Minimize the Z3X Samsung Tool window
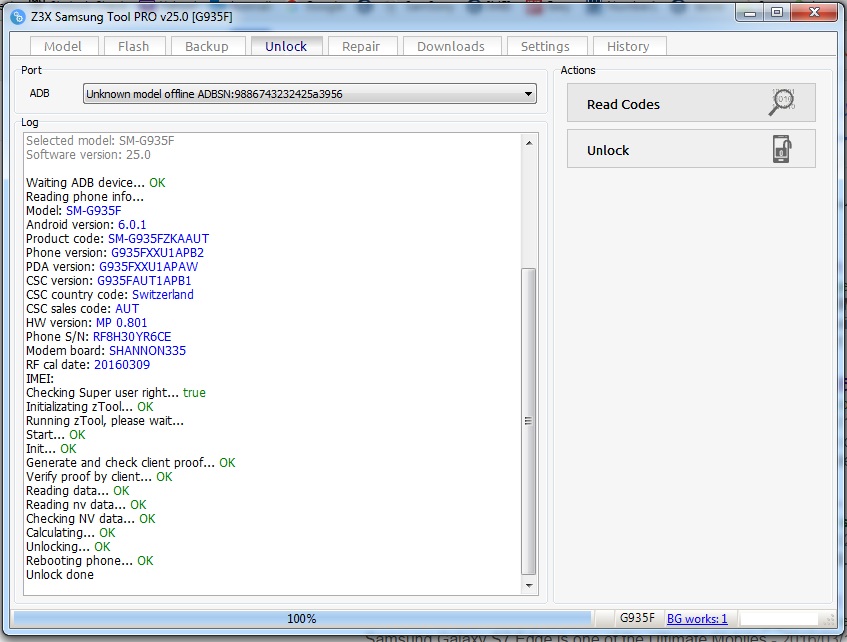 [x=750, y=13]
